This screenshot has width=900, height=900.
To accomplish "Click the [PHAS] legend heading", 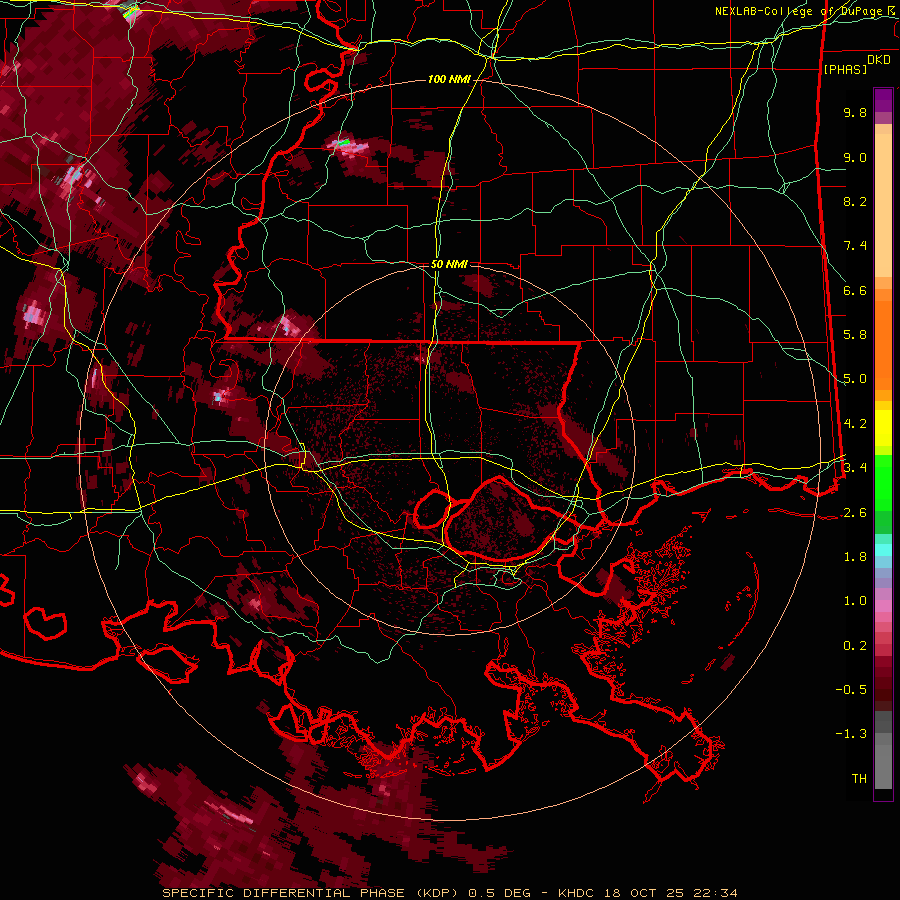I will [845, 69].
